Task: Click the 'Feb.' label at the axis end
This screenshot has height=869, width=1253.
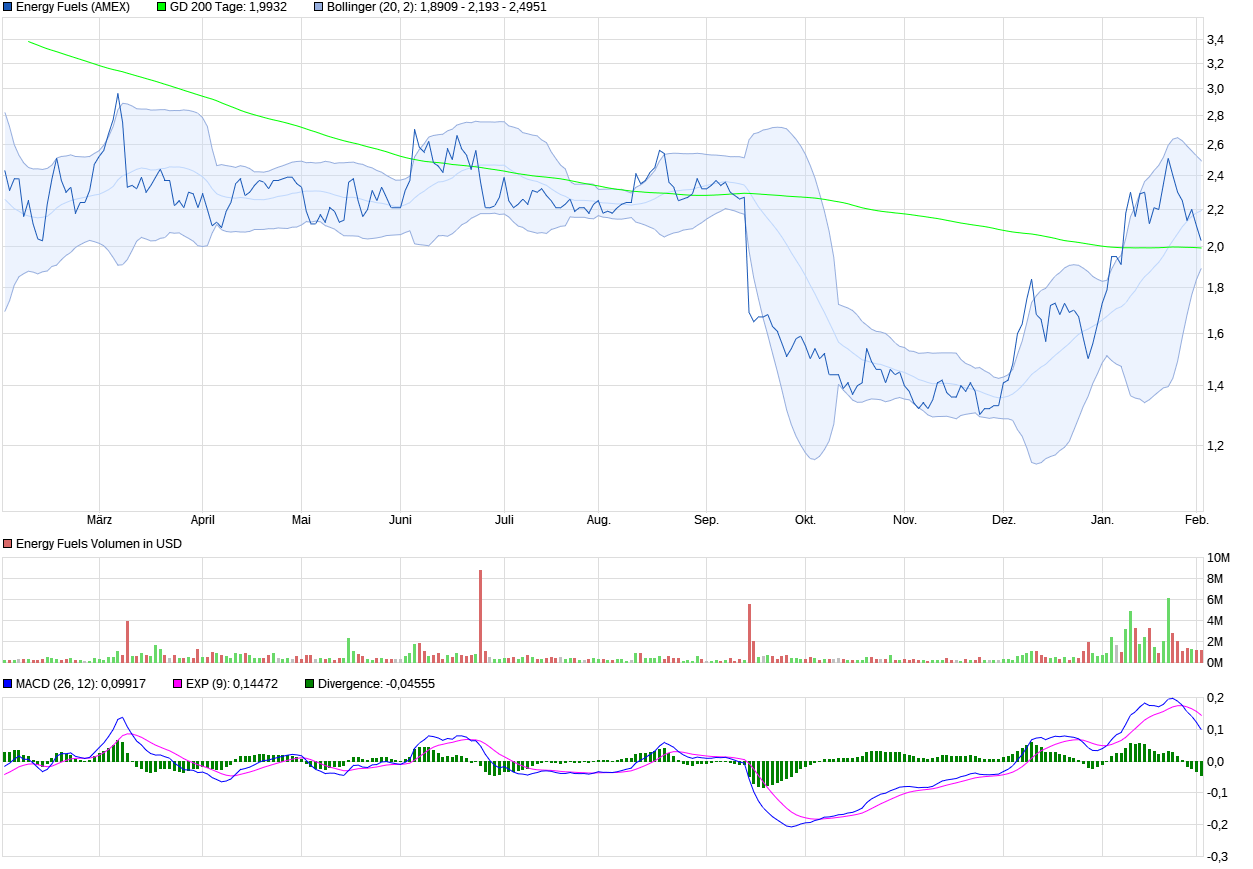Action: point(1197,520)
